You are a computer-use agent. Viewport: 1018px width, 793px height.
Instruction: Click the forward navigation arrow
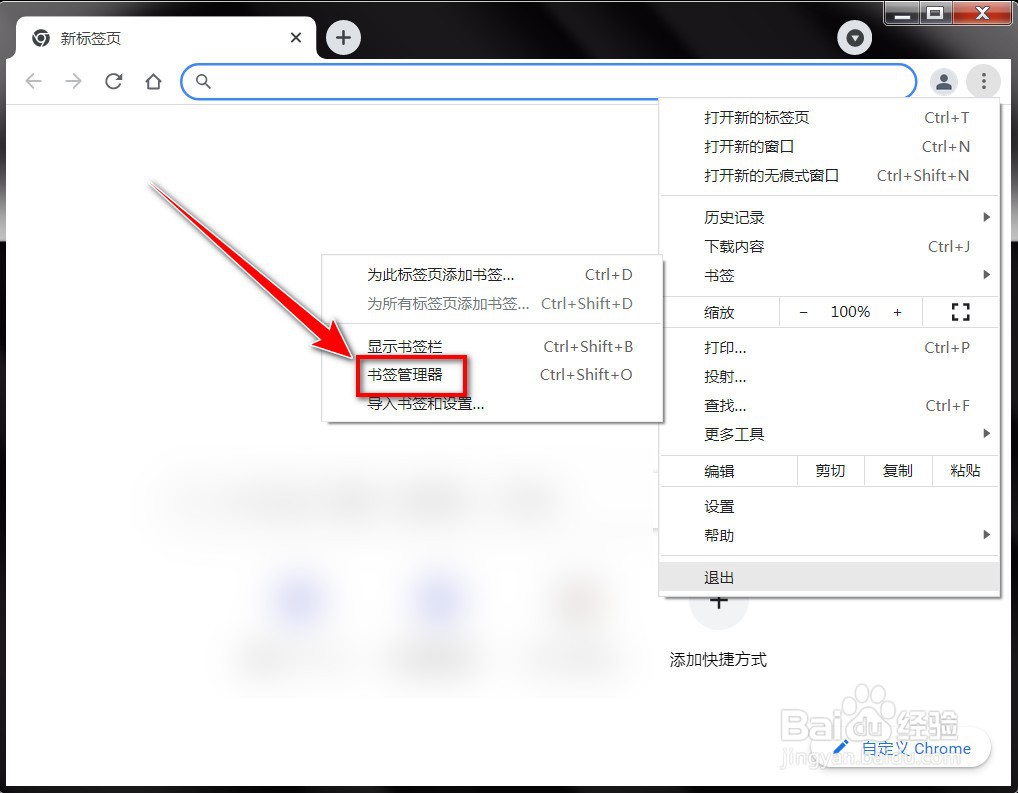click(x=73, y=81)
